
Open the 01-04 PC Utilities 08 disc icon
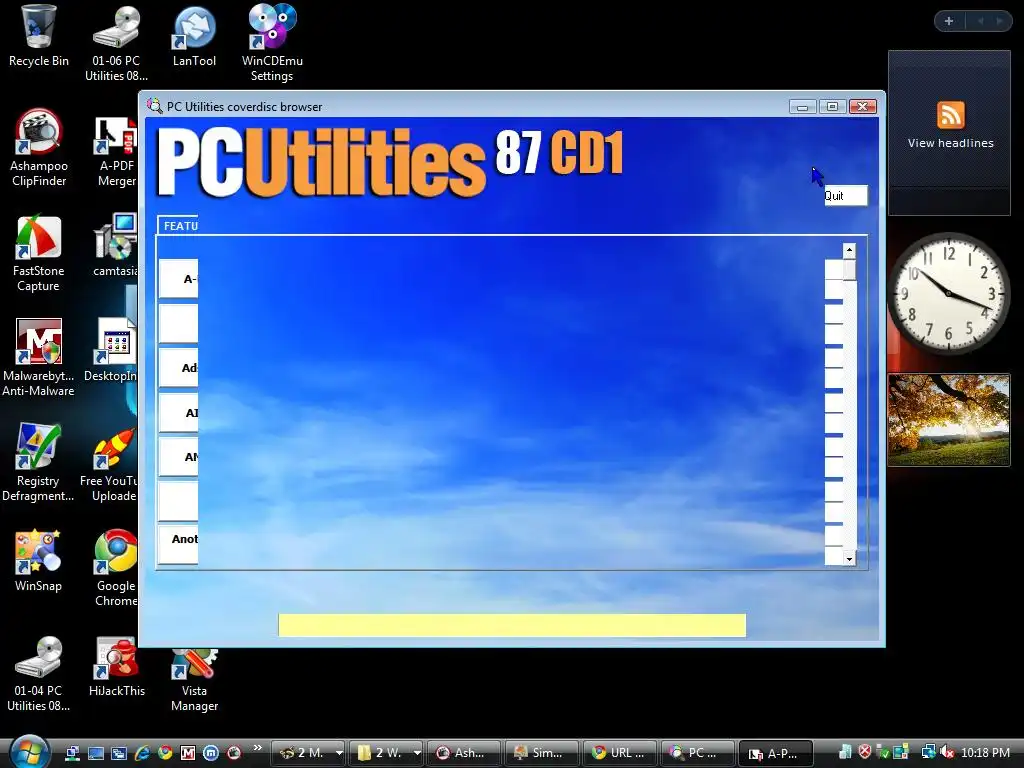click(x=38, y=673)
